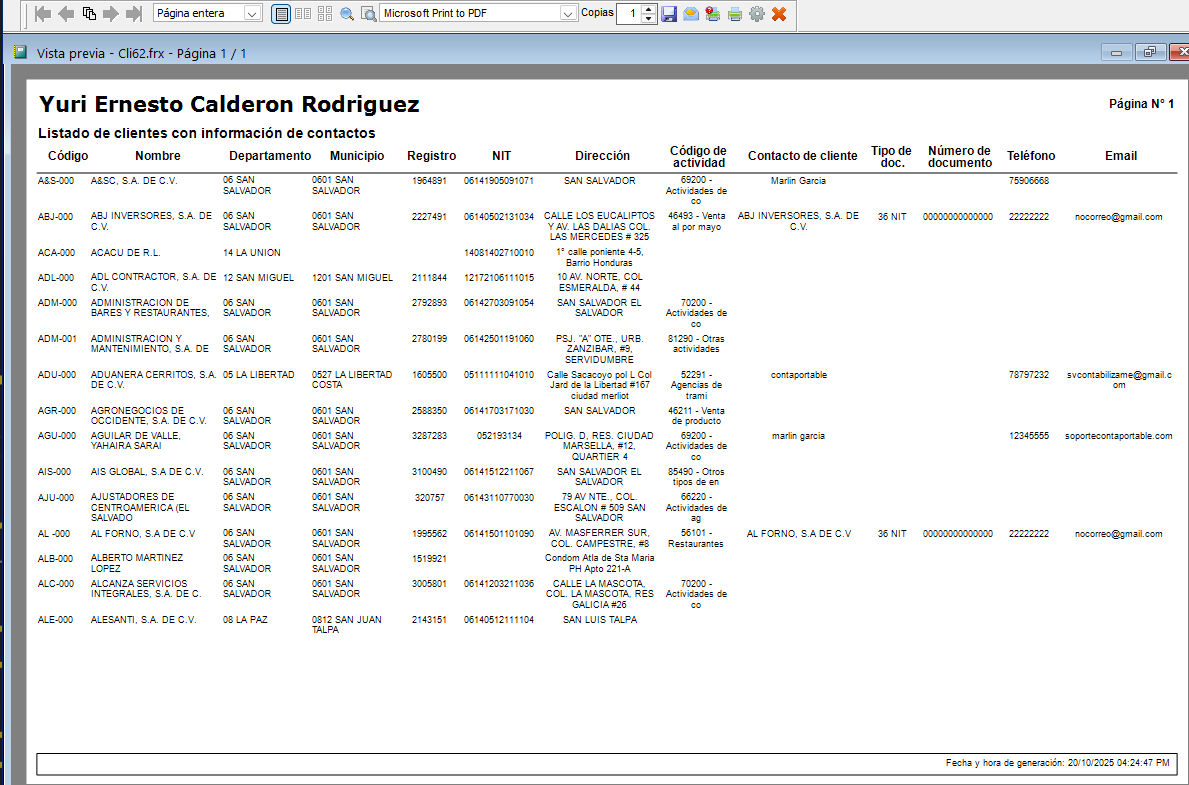Click the Email column header
Screen dimensions: 1189x785
[1121, 155]
